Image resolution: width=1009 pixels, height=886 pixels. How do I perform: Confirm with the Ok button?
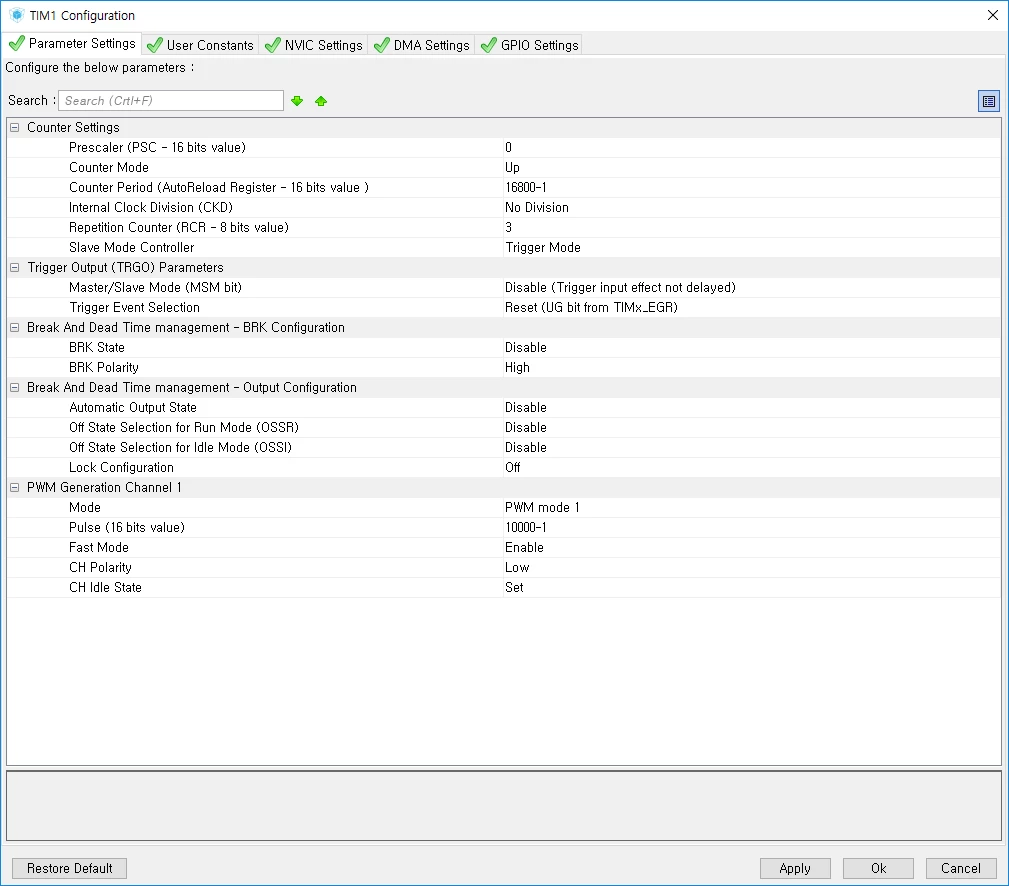tap(878, 868)
